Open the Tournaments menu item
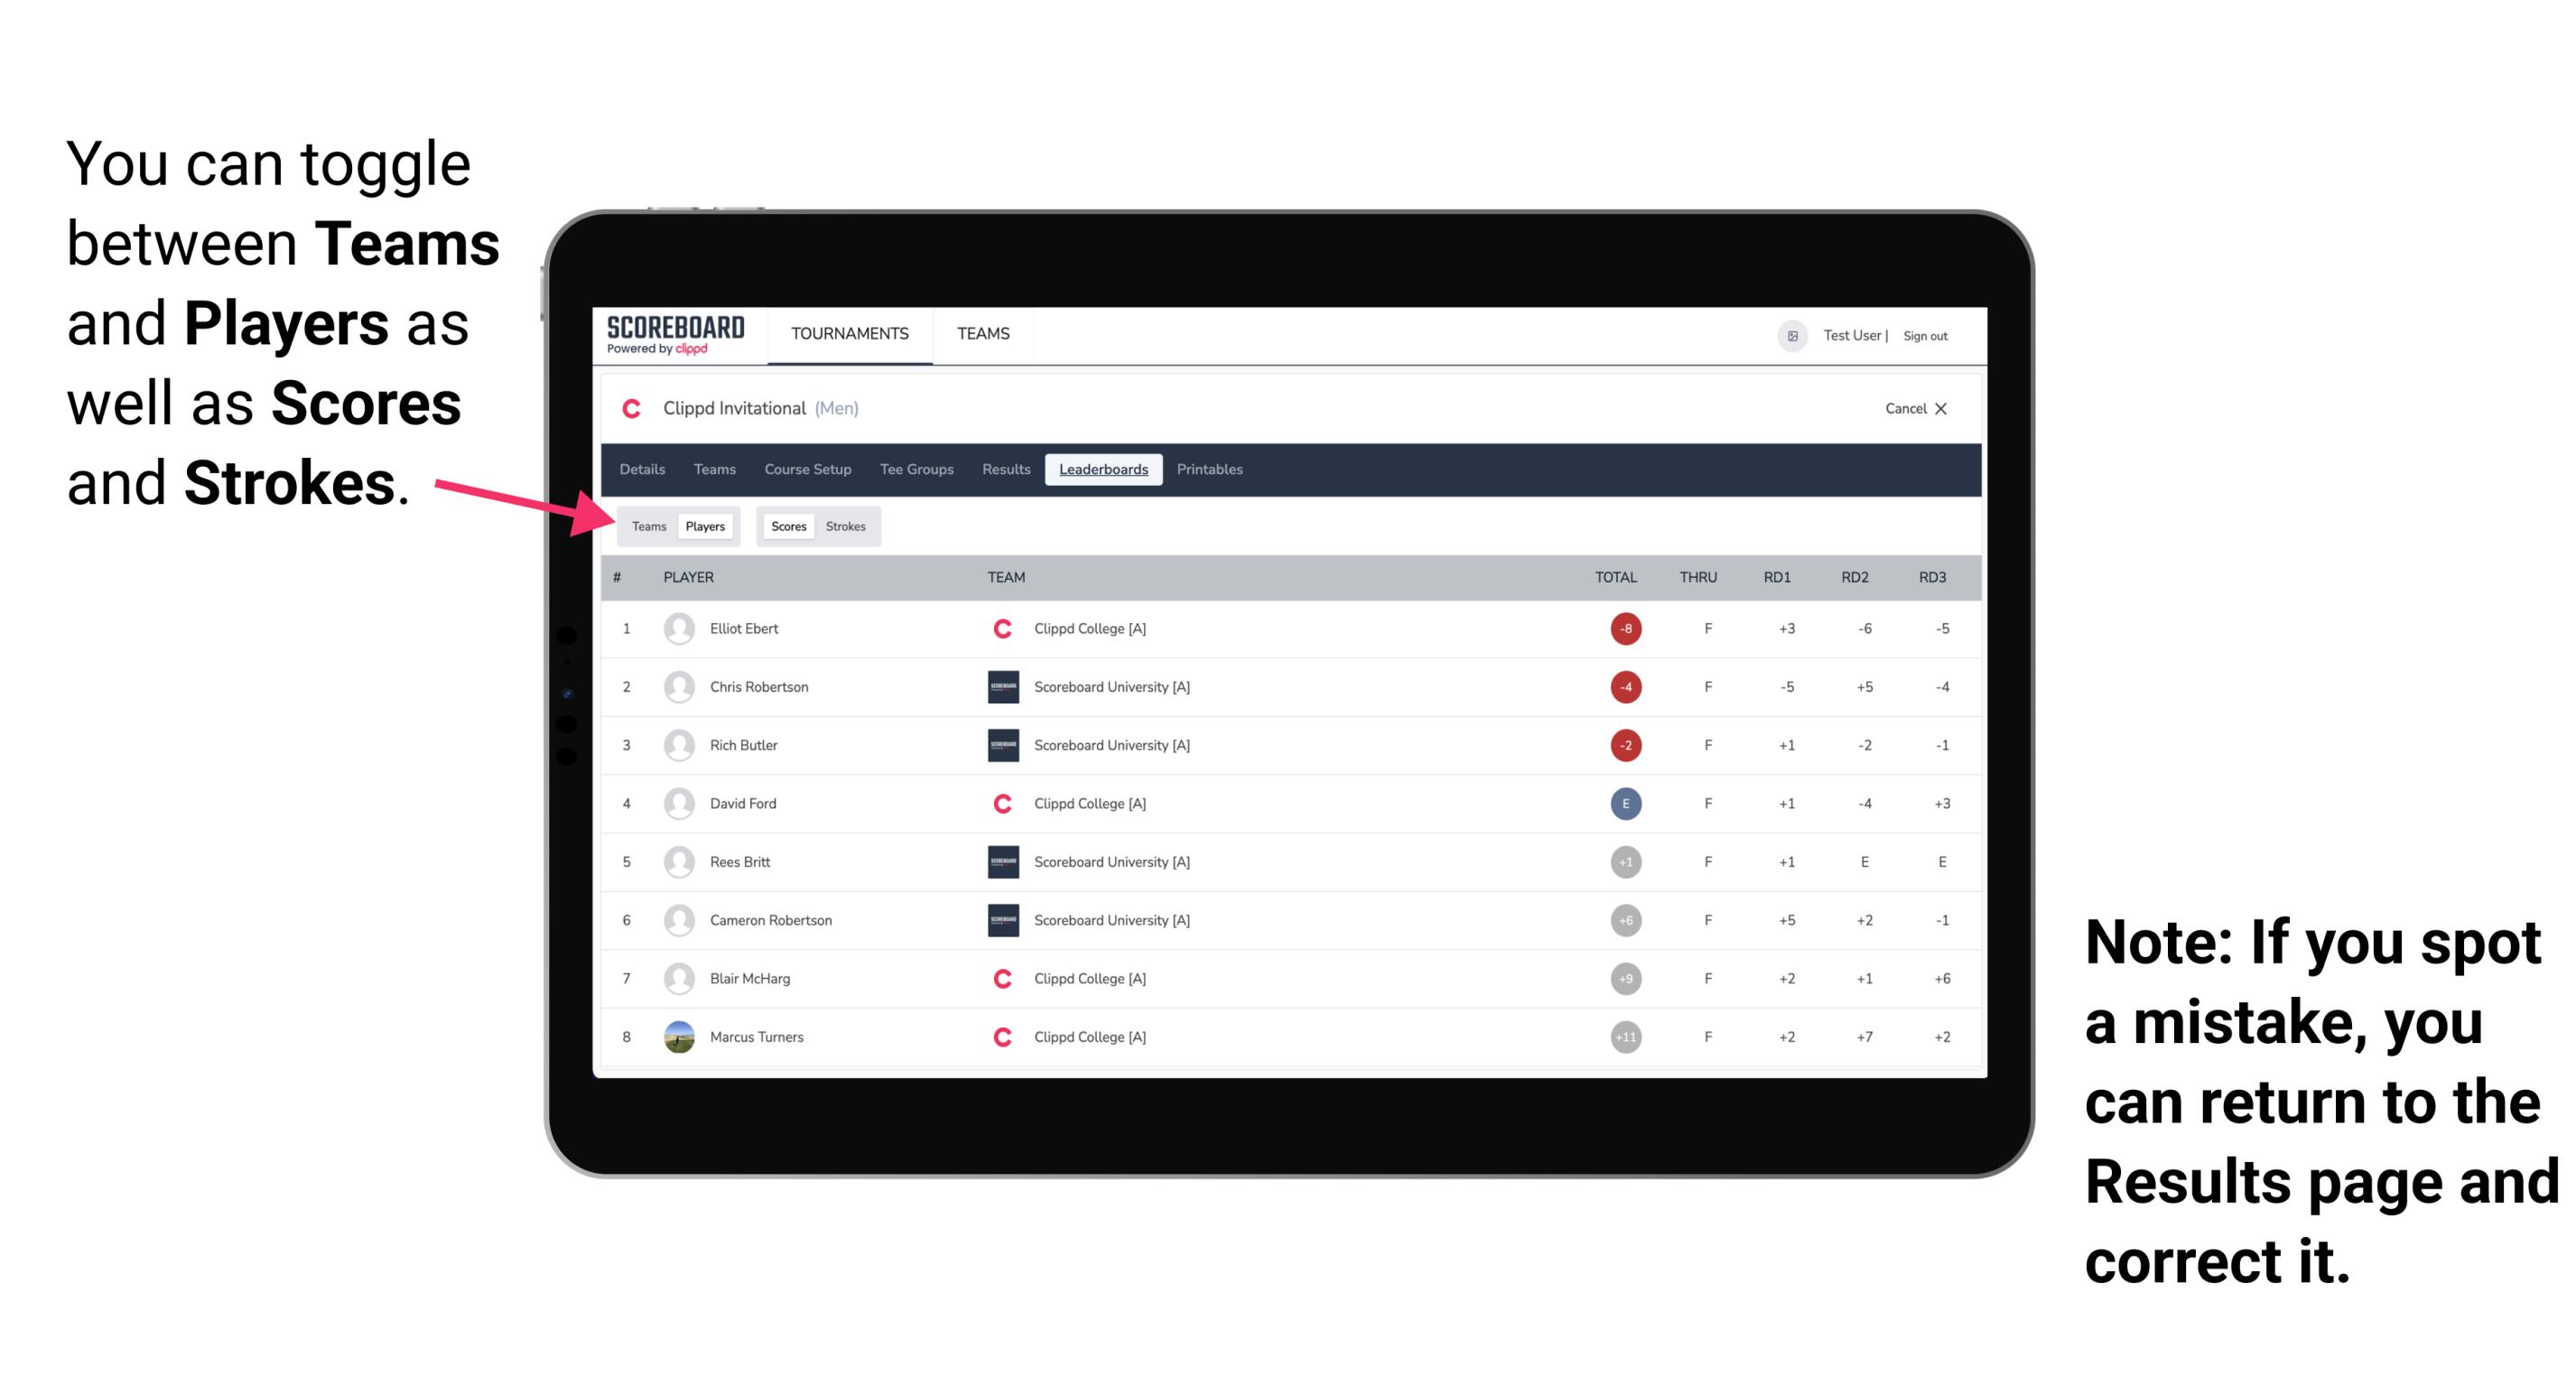Viewport: 2576px width, 1386px height. coord(844,335)
